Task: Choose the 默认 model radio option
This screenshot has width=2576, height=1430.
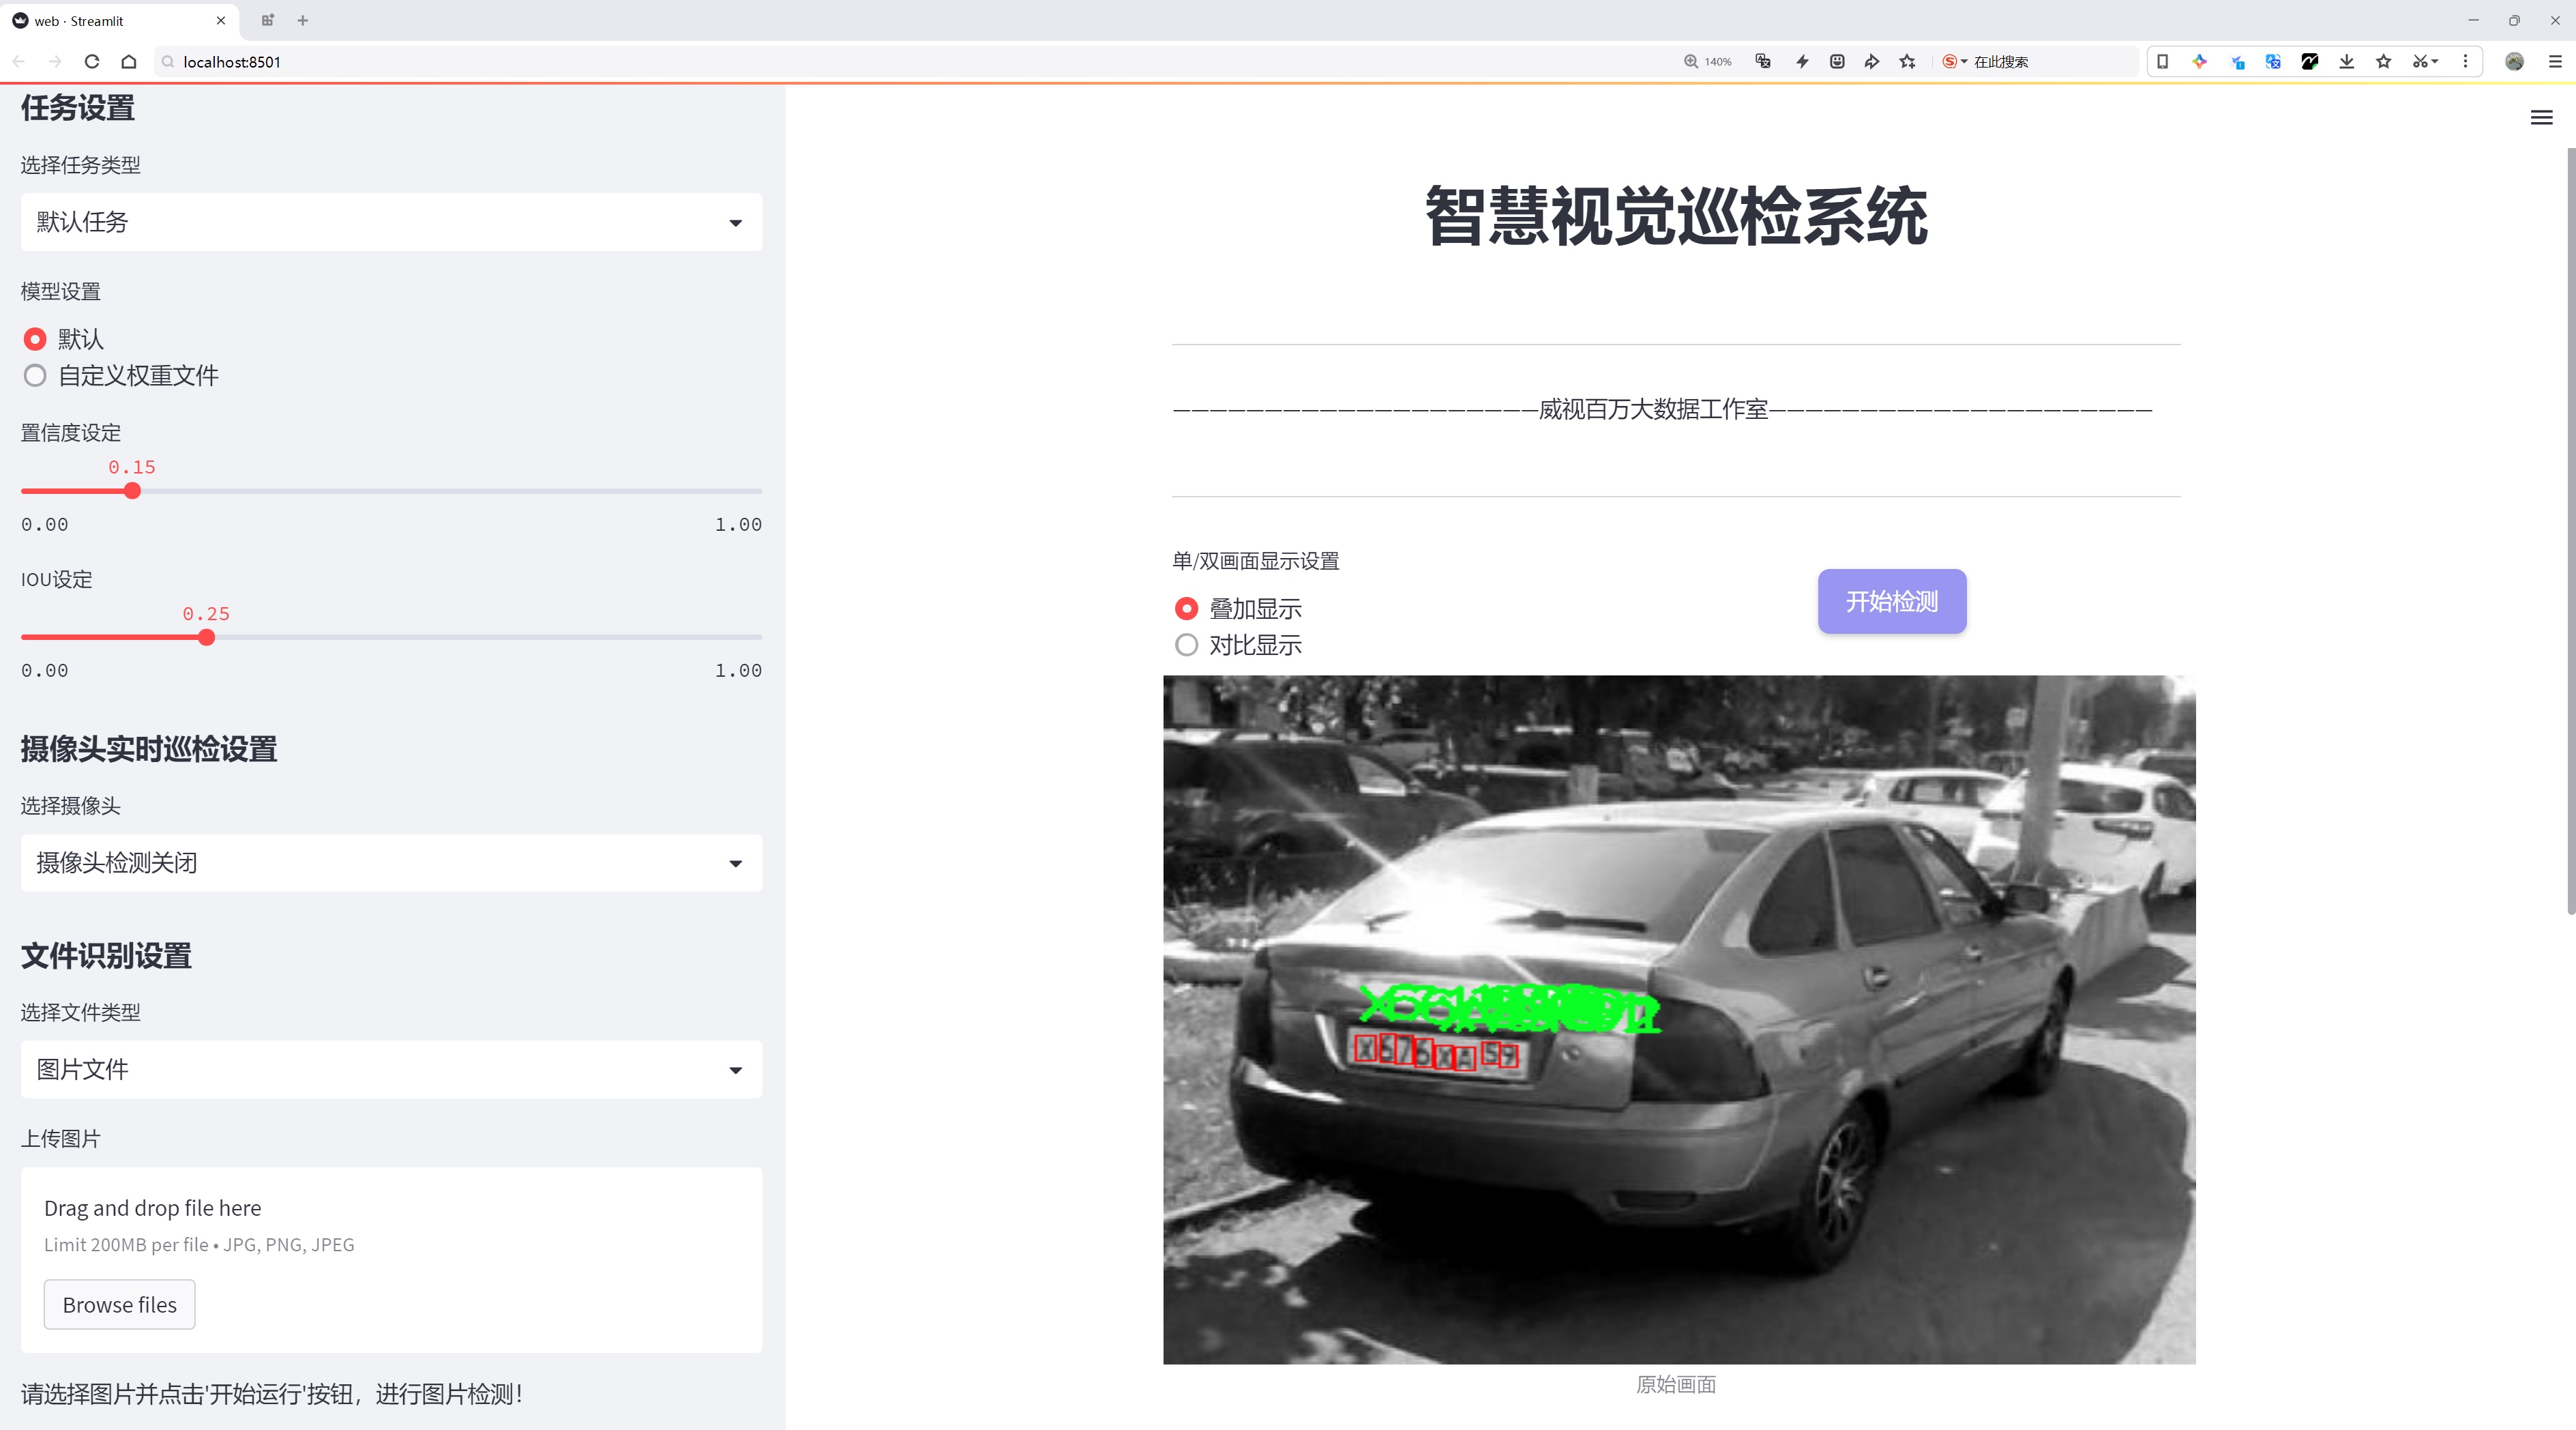Action: 35,339
